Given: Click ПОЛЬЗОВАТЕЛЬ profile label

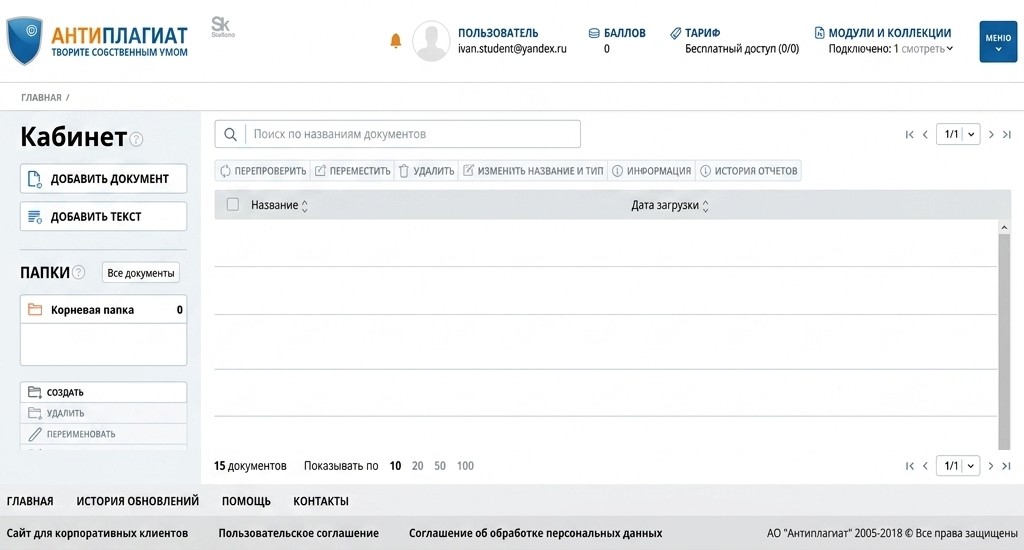Looking at the screenshot, I should point(498,33).
